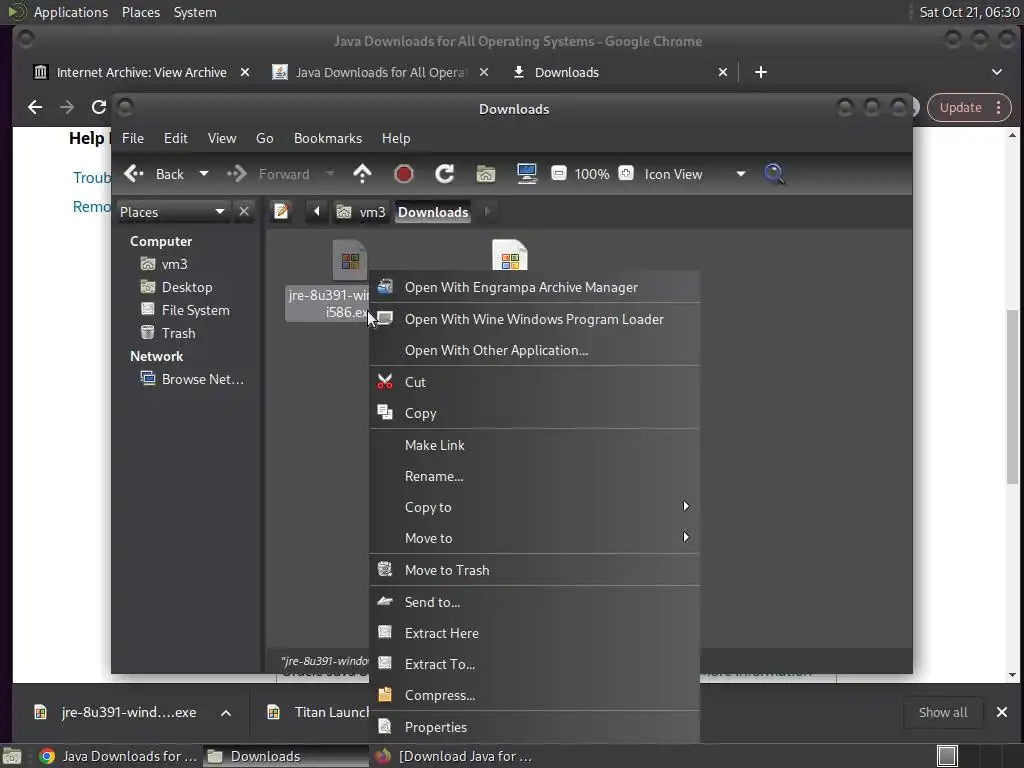This screenshot has width=1024, height=768.
Task: Select Extract To in context menu
Action: 534,664
